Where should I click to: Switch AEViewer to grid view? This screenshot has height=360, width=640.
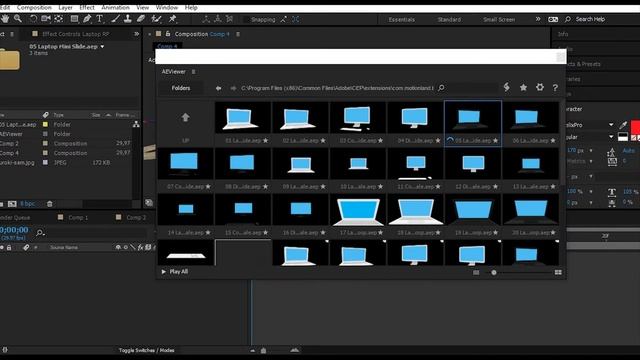558,272
